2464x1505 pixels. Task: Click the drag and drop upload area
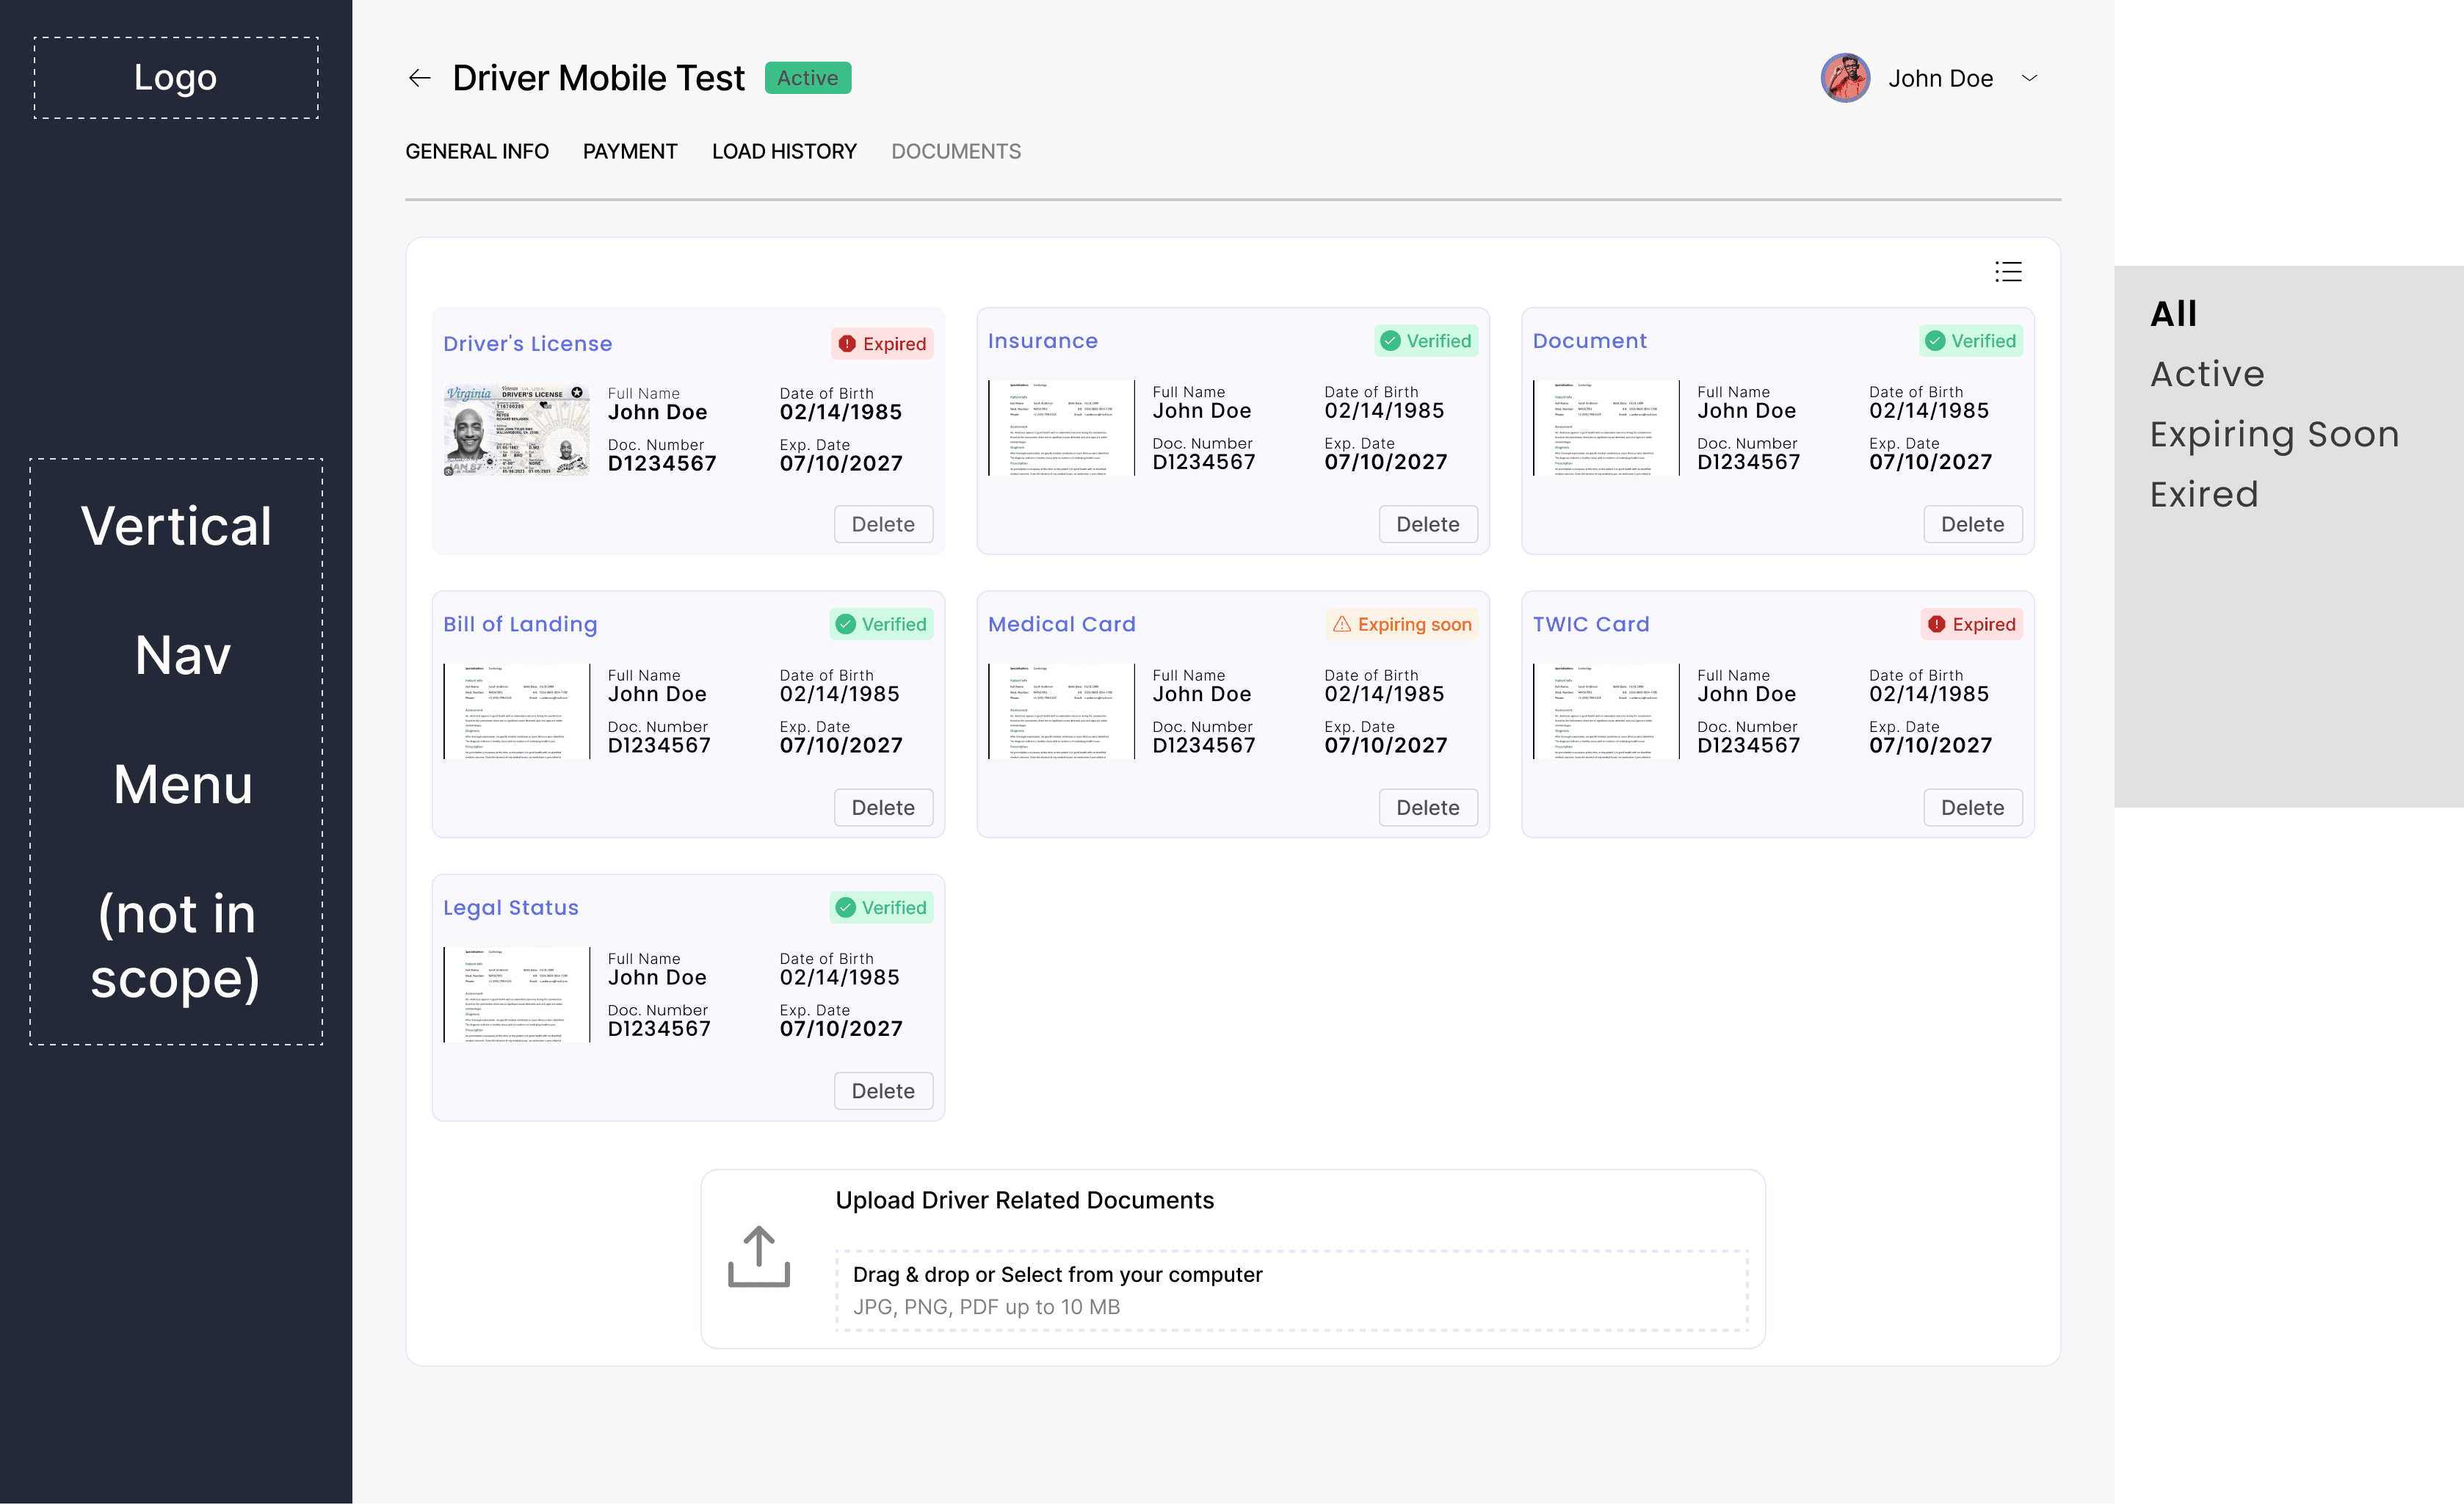coord(1291,1290)
